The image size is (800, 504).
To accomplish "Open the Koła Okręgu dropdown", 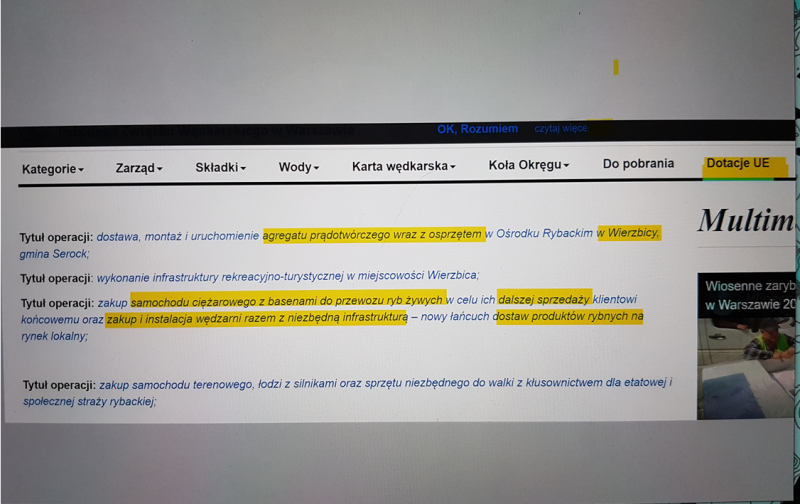I will (x=528, y=165).
